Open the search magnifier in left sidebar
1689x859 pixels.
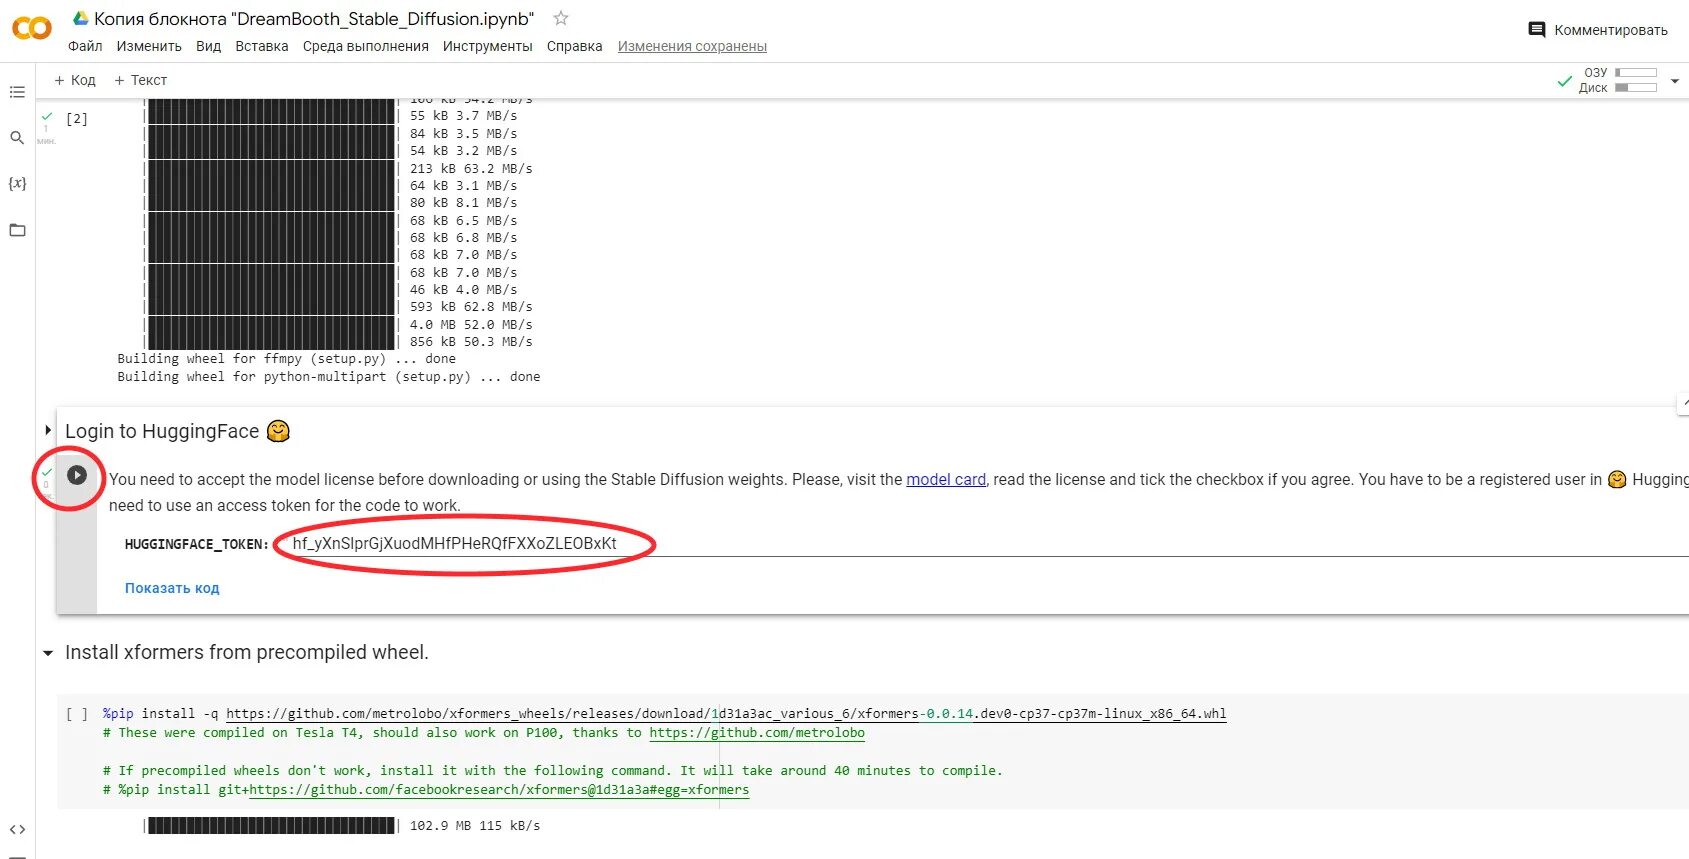(17, 138)
